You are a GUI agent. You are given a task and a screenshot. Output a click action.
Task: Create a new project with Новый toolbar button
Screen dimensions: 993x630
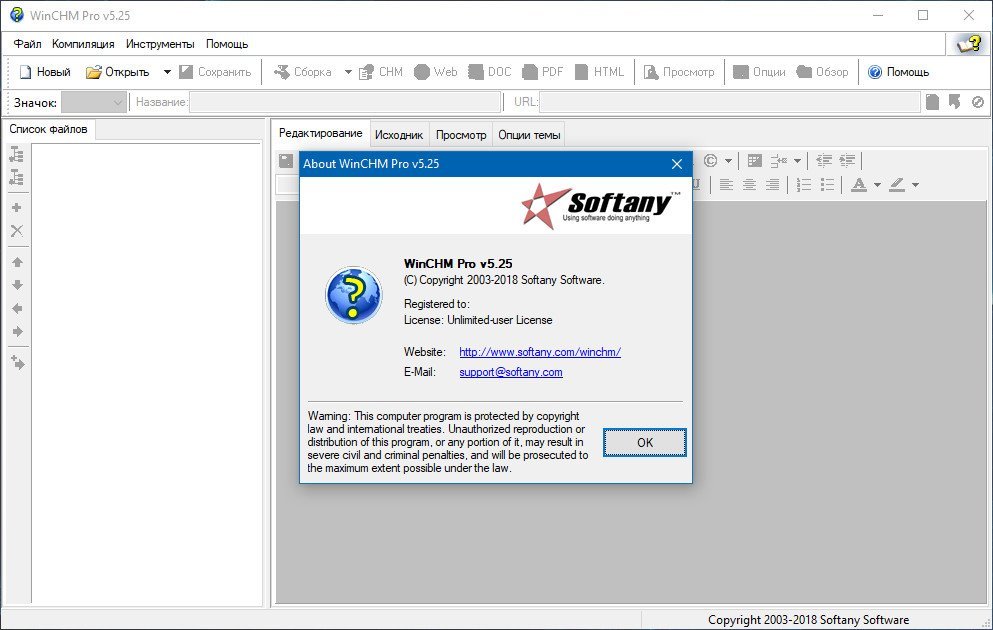(x=45, y=72)
